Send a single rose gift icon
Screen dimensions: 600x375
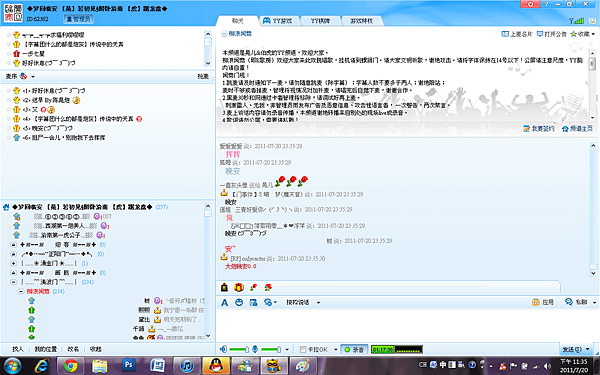coord(253,287)
